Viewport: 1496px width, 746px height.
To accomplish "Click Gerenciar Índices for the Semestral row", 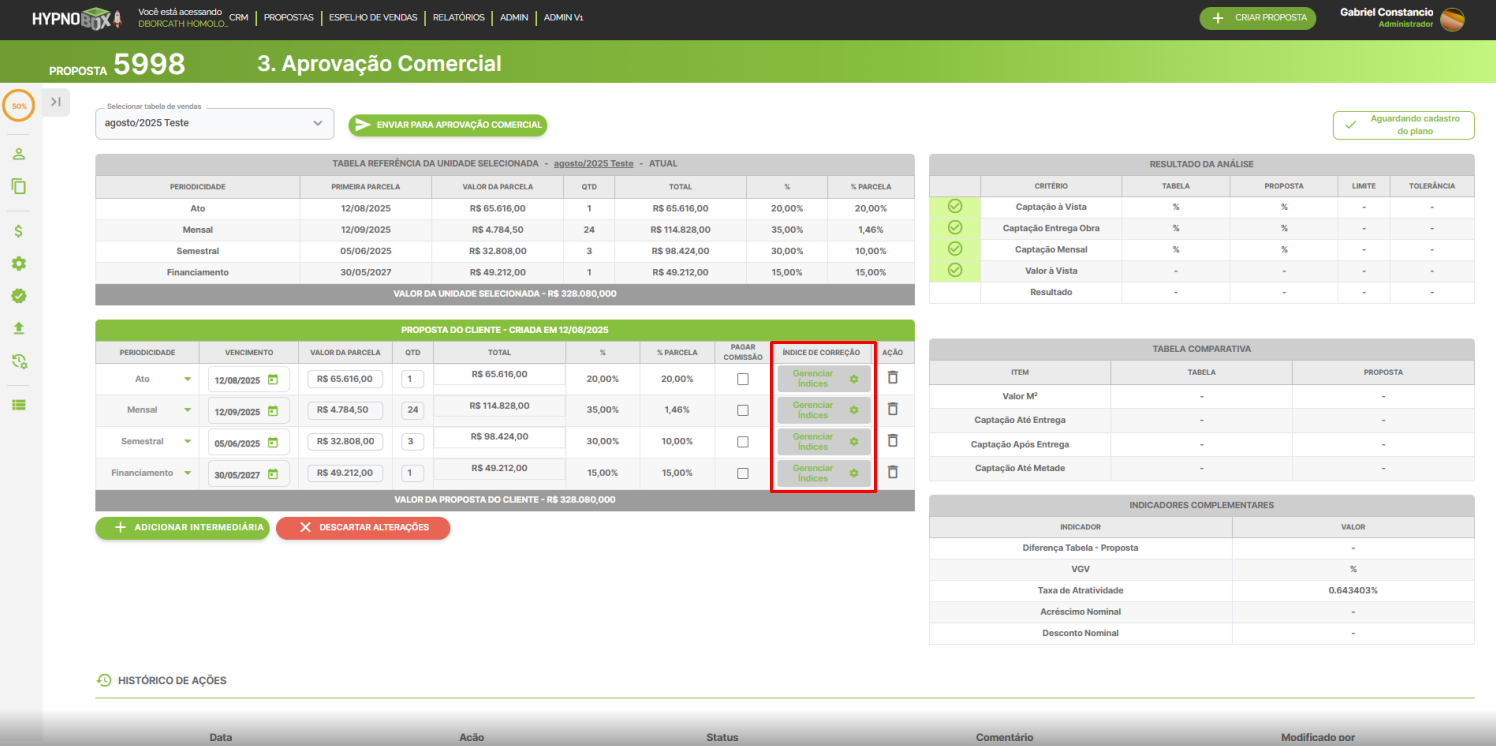I will point(824,442).
